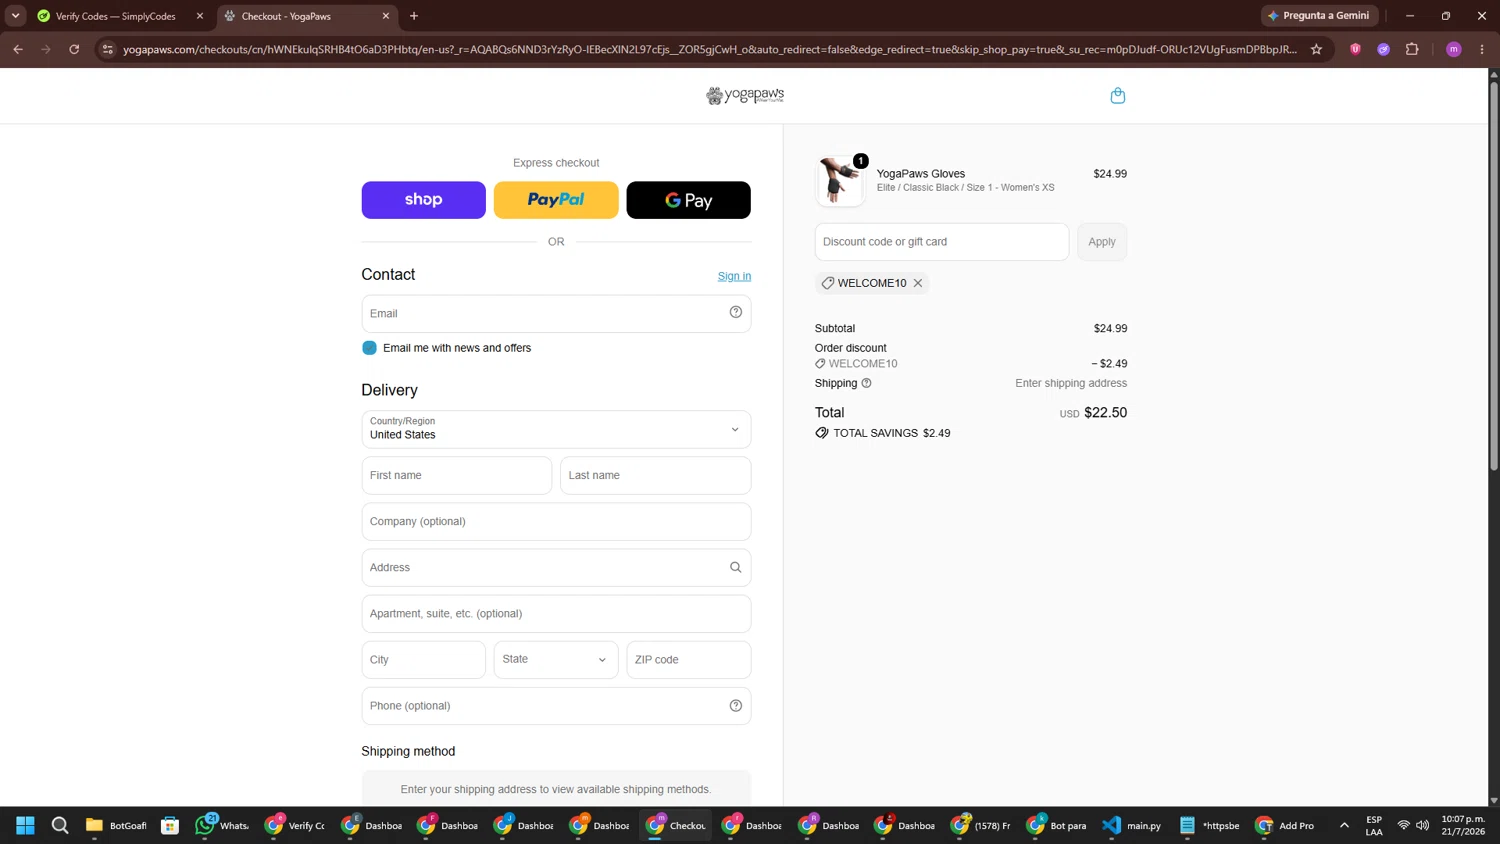Remove the WELCOME10 discount code tag
The image size is (1500, 844).
918,283
